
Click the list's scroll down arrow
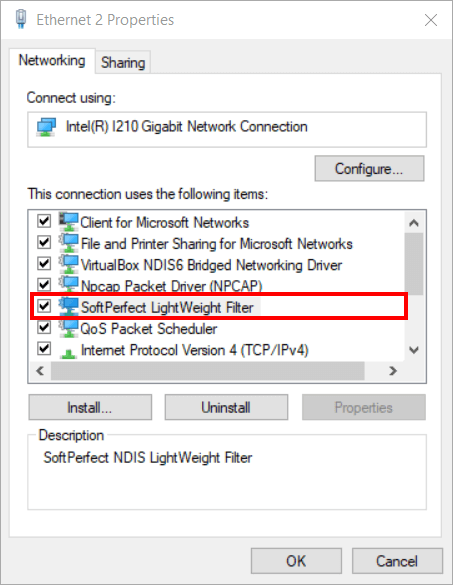(414, 350)
